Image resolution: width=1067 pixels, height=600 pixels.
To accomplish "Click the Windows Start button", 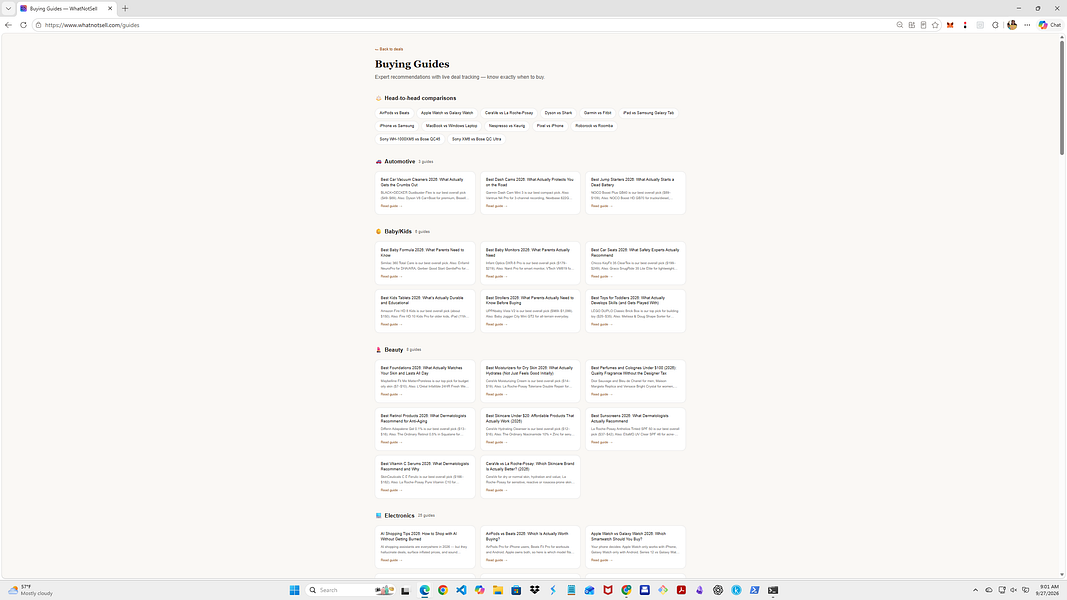I will [295, 590].
